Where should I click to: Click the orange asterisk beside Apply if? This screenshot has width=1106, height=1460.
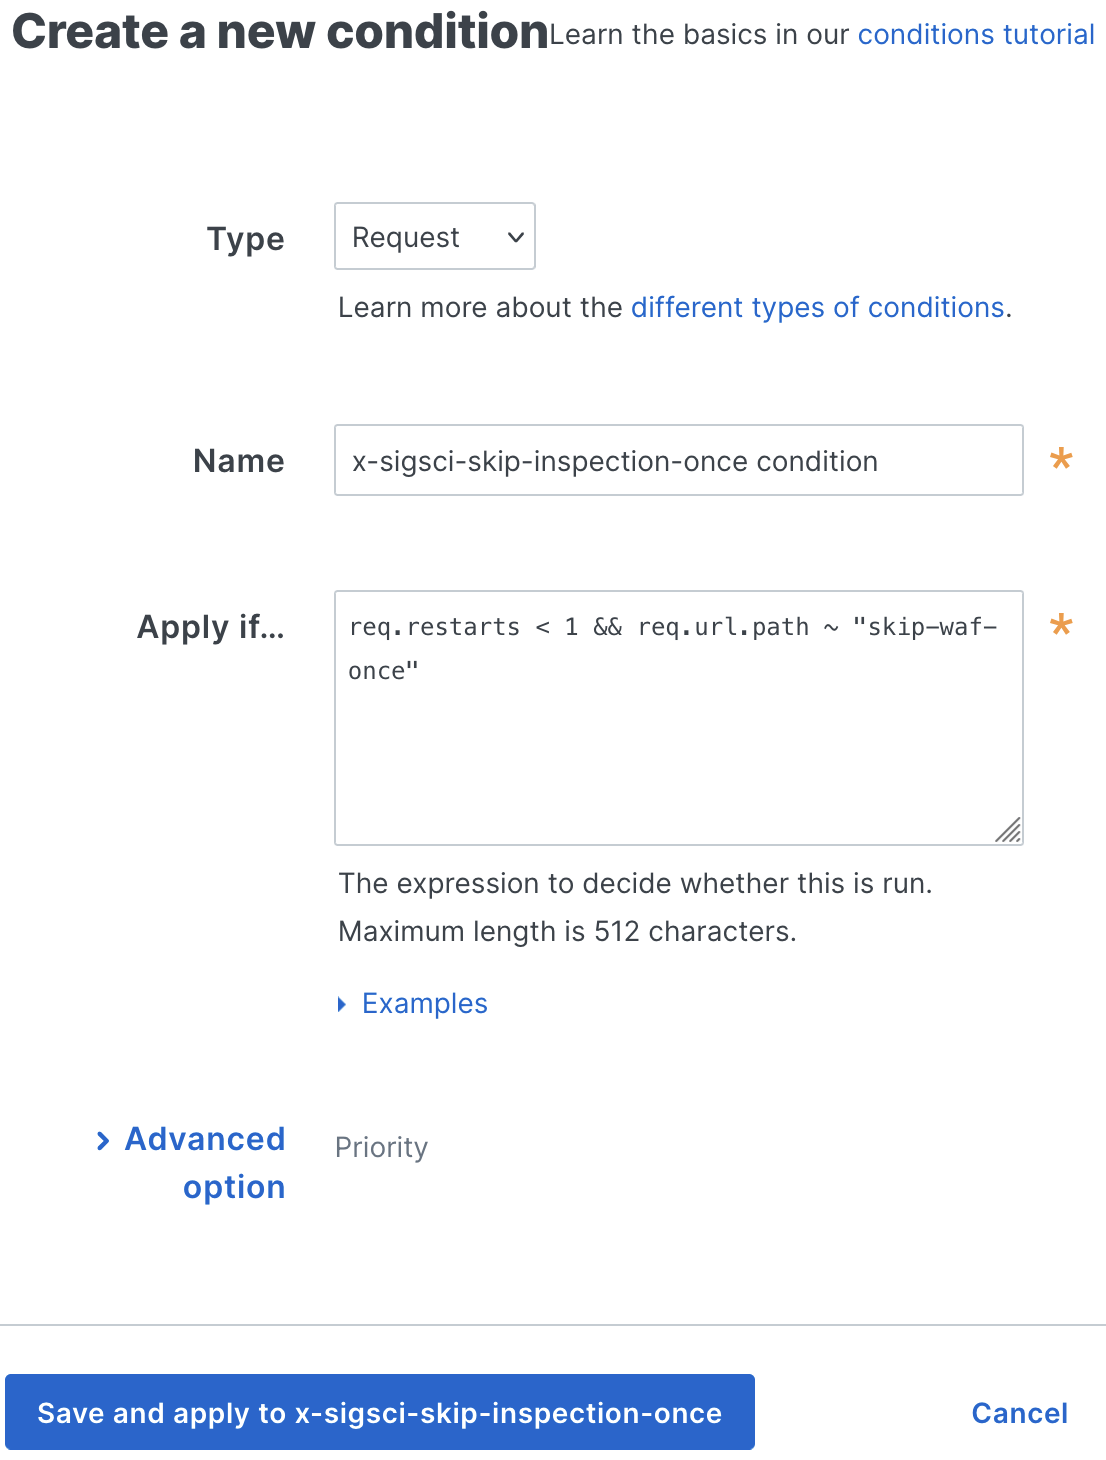[1060, 625]
